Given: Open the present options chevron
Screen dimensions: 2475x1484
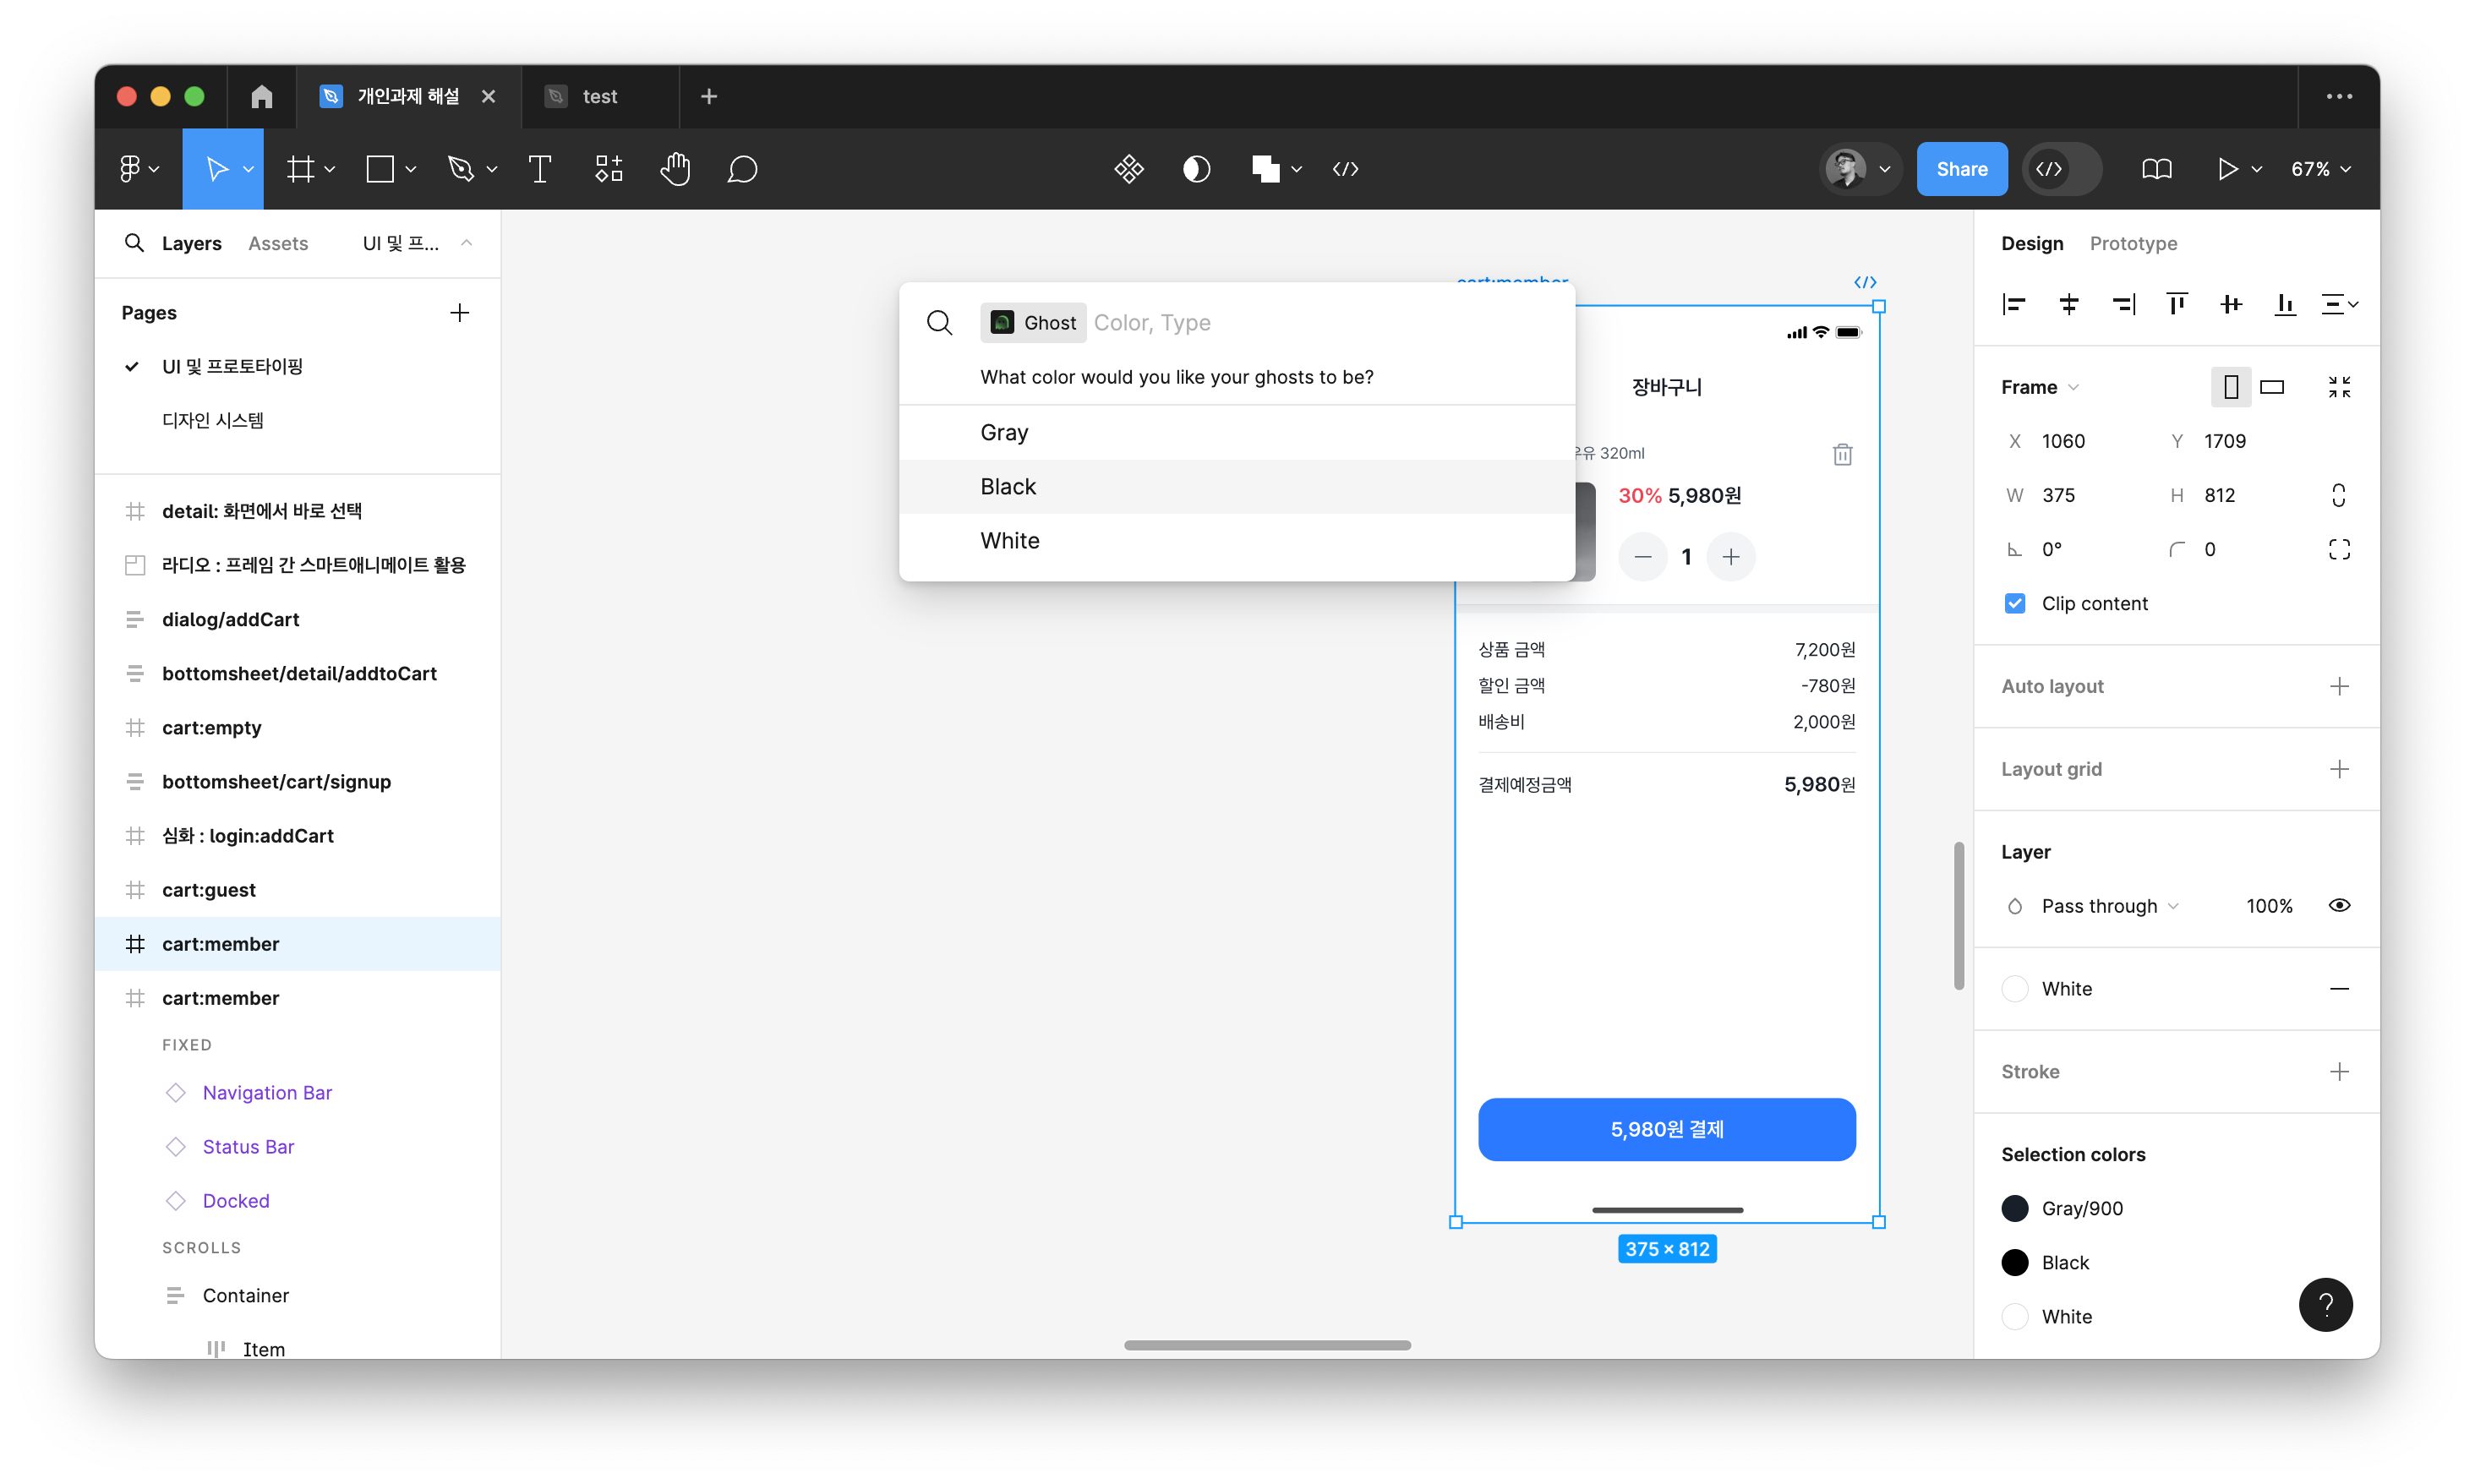Looking at the screenshot, I should tap(2256, 169).
